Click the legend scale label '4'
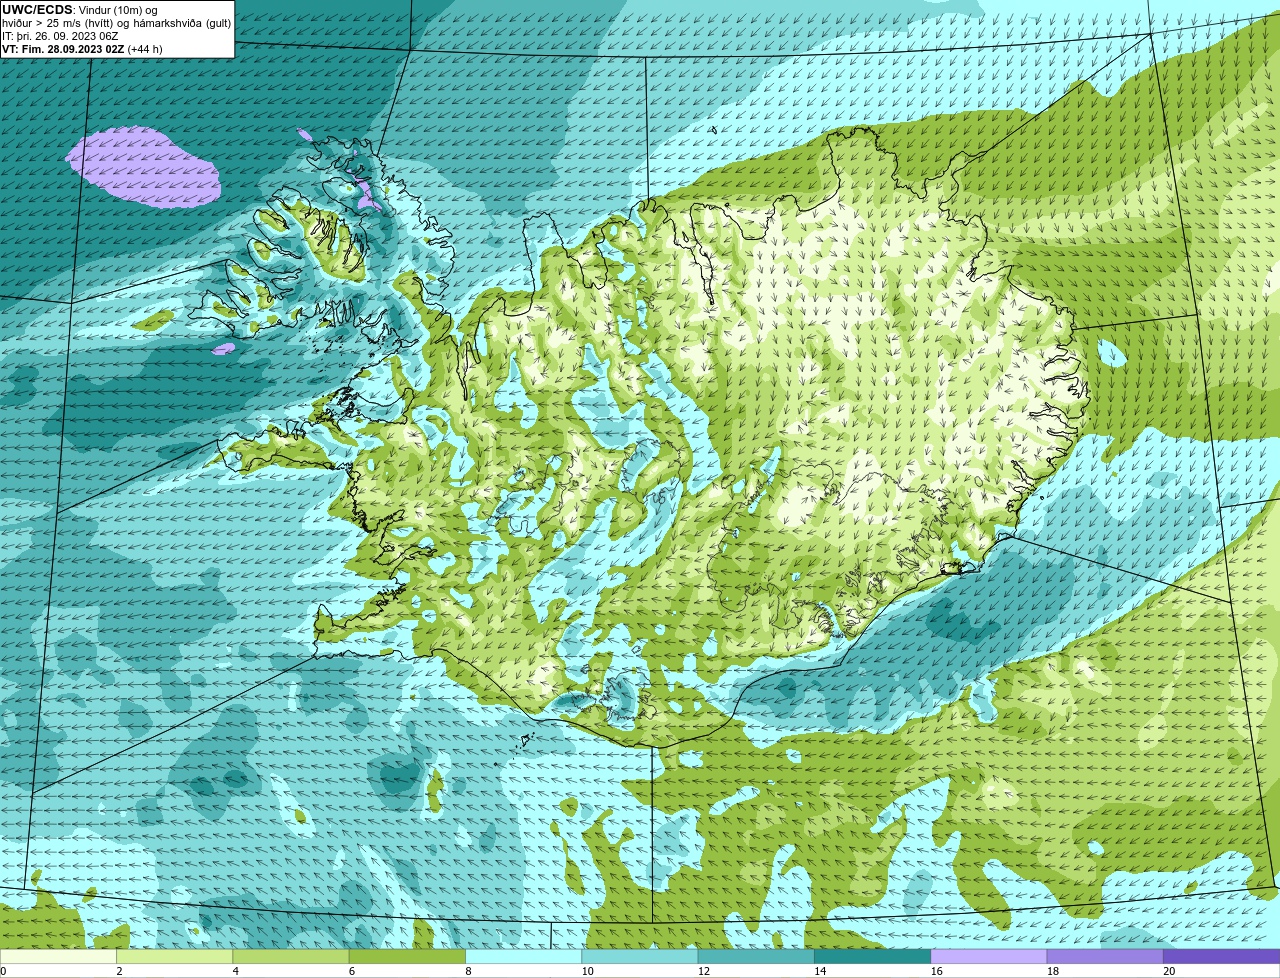Viewport: 1280px width, 978px height. click(235, 971)
